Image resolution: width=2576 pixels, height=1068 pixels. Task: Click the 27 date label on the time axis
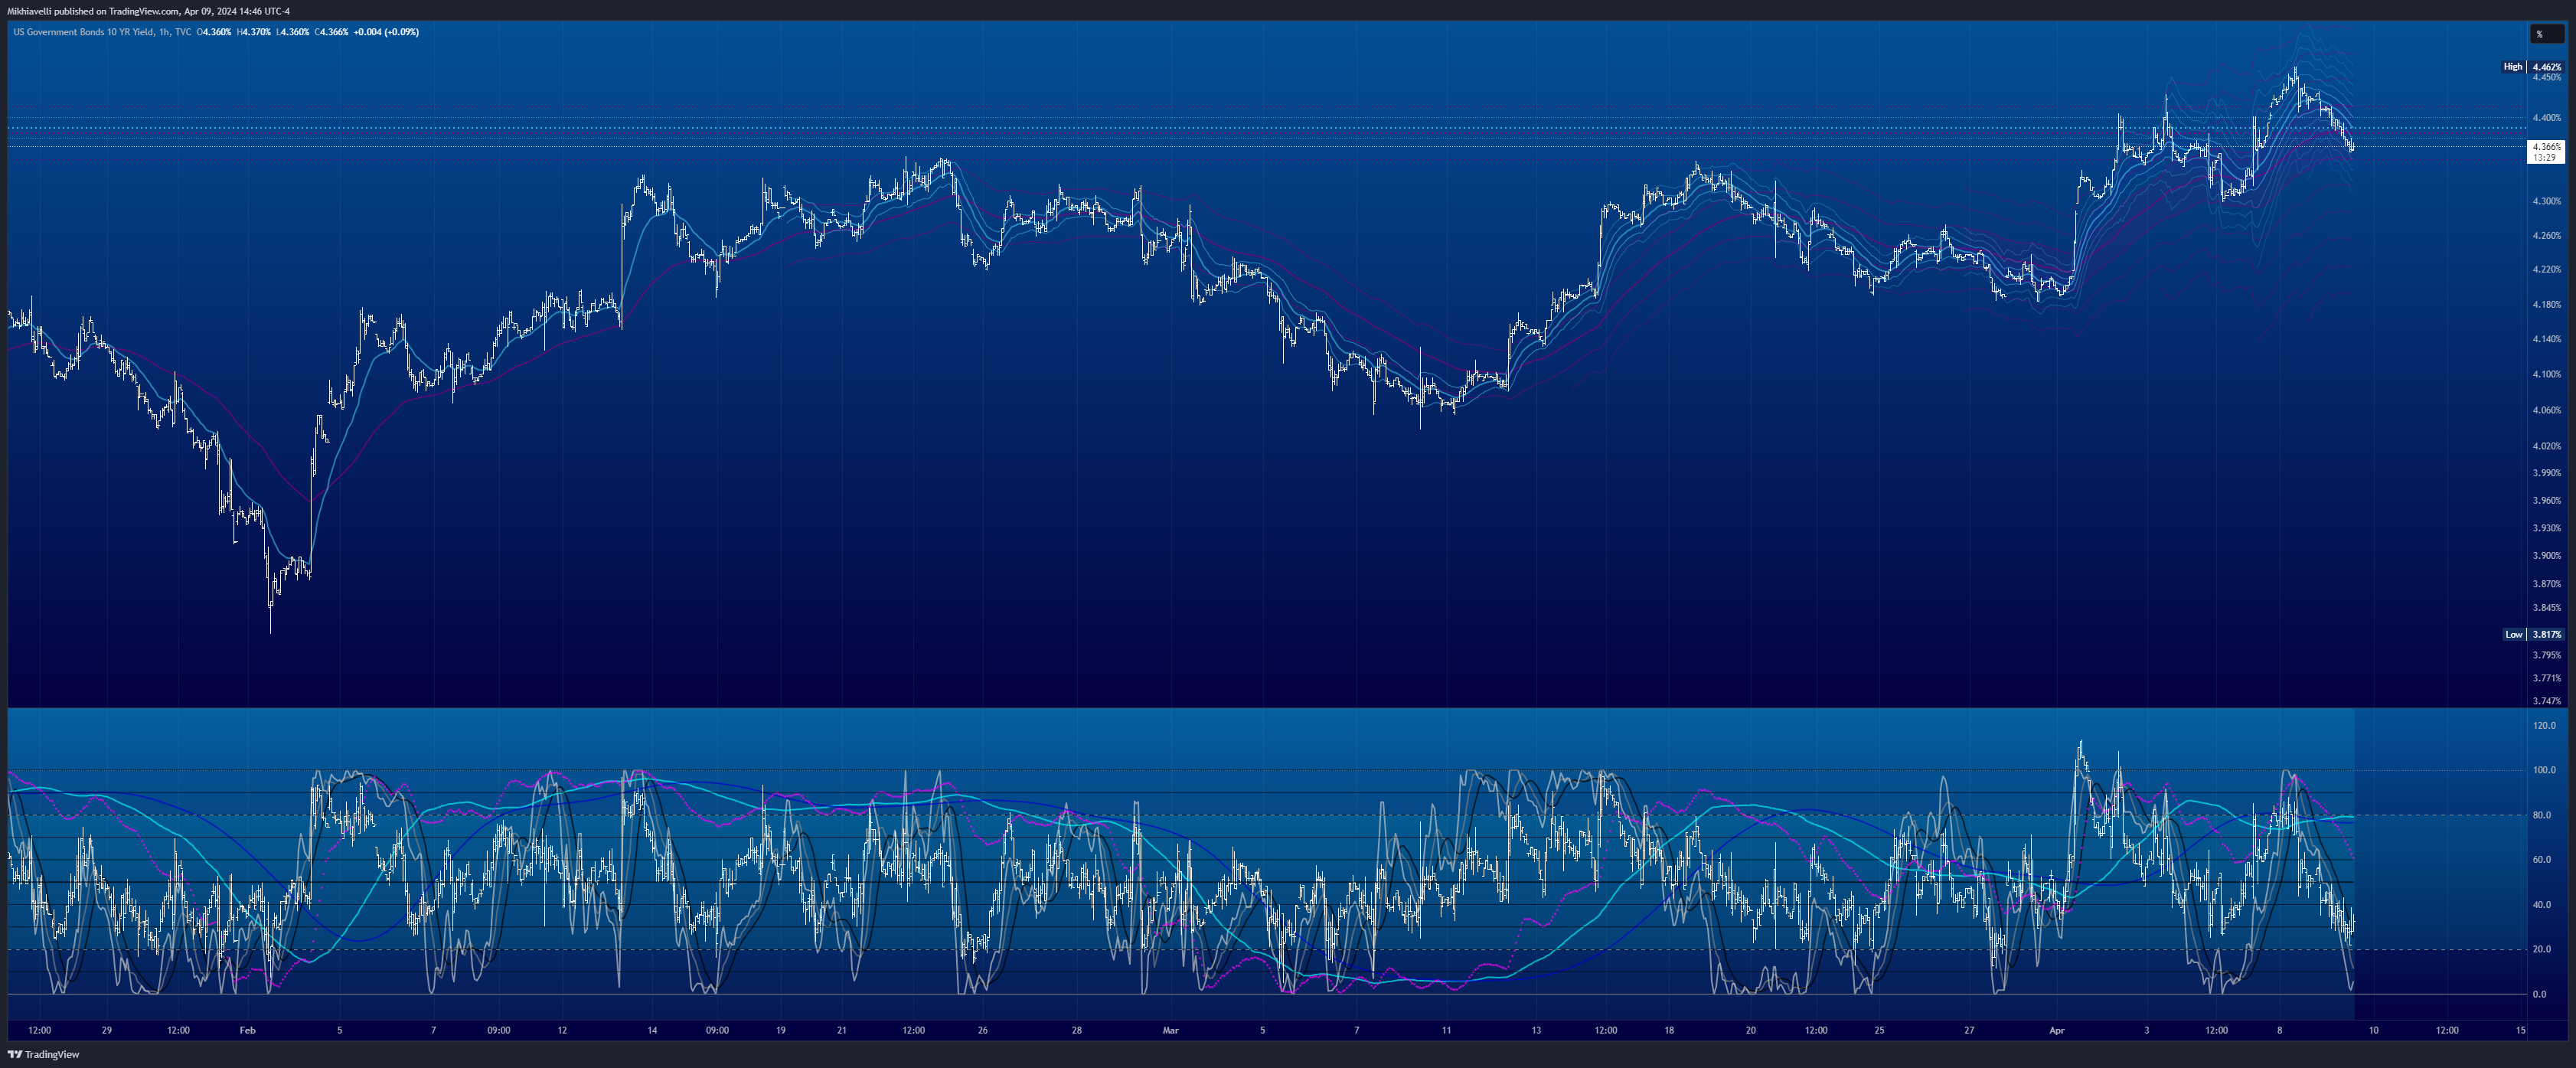point(1969,1030)
